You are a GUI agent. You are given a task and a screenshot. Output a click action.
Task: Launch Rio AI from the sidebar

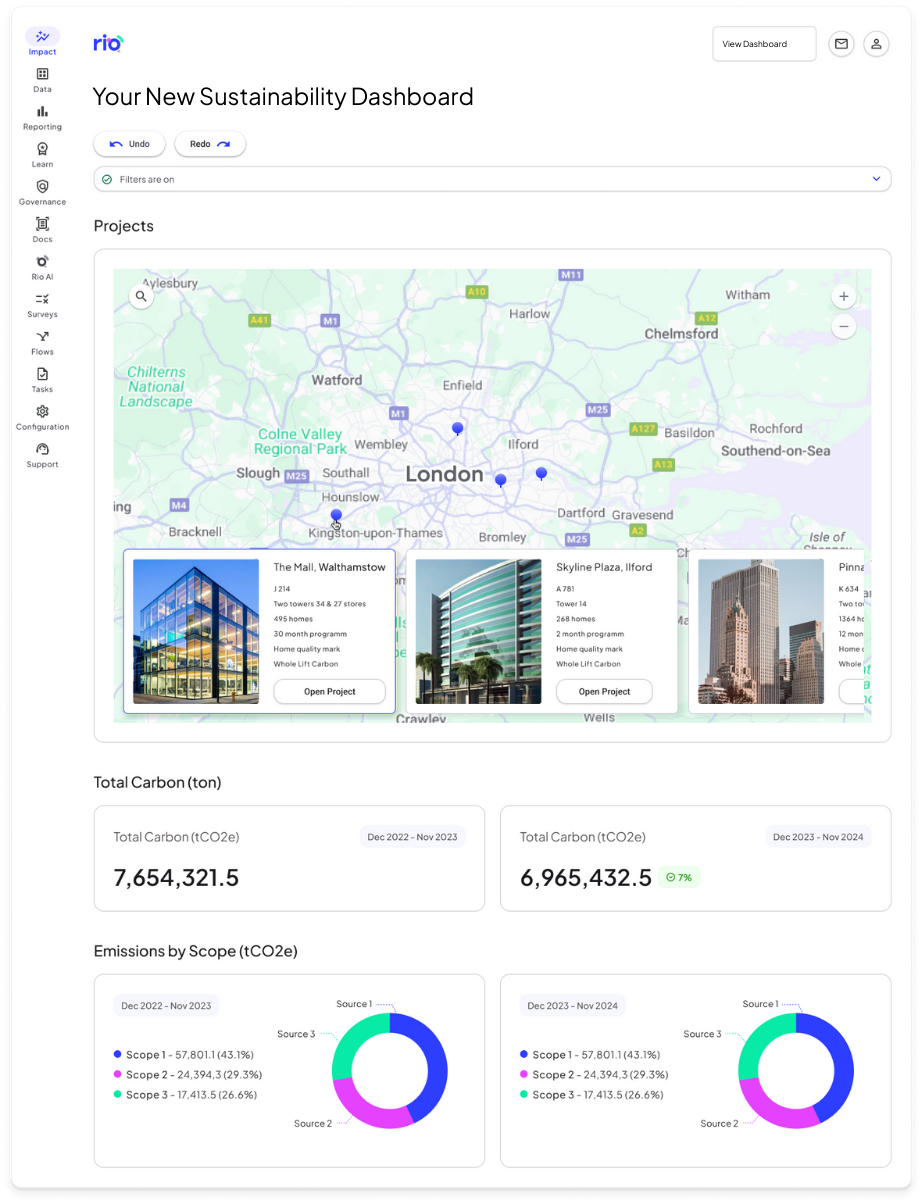coord(42,268)
